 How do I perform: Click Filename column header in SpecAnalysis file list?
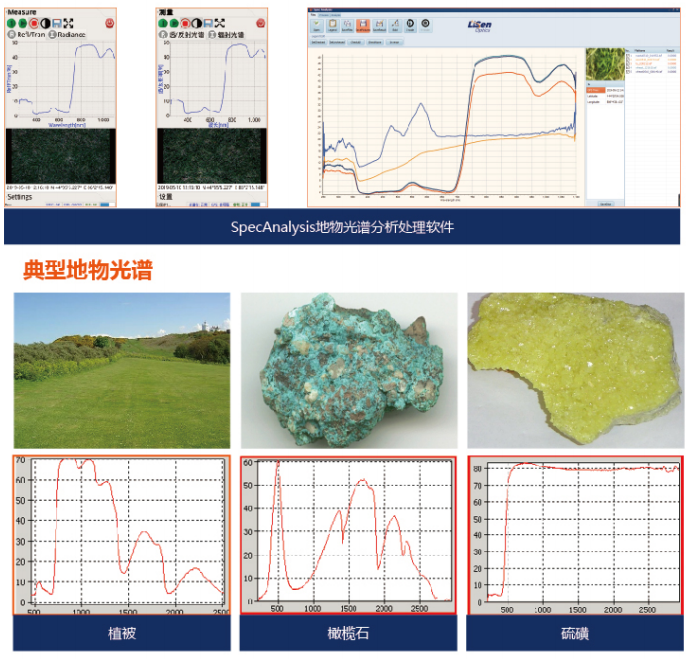(640, 51)
